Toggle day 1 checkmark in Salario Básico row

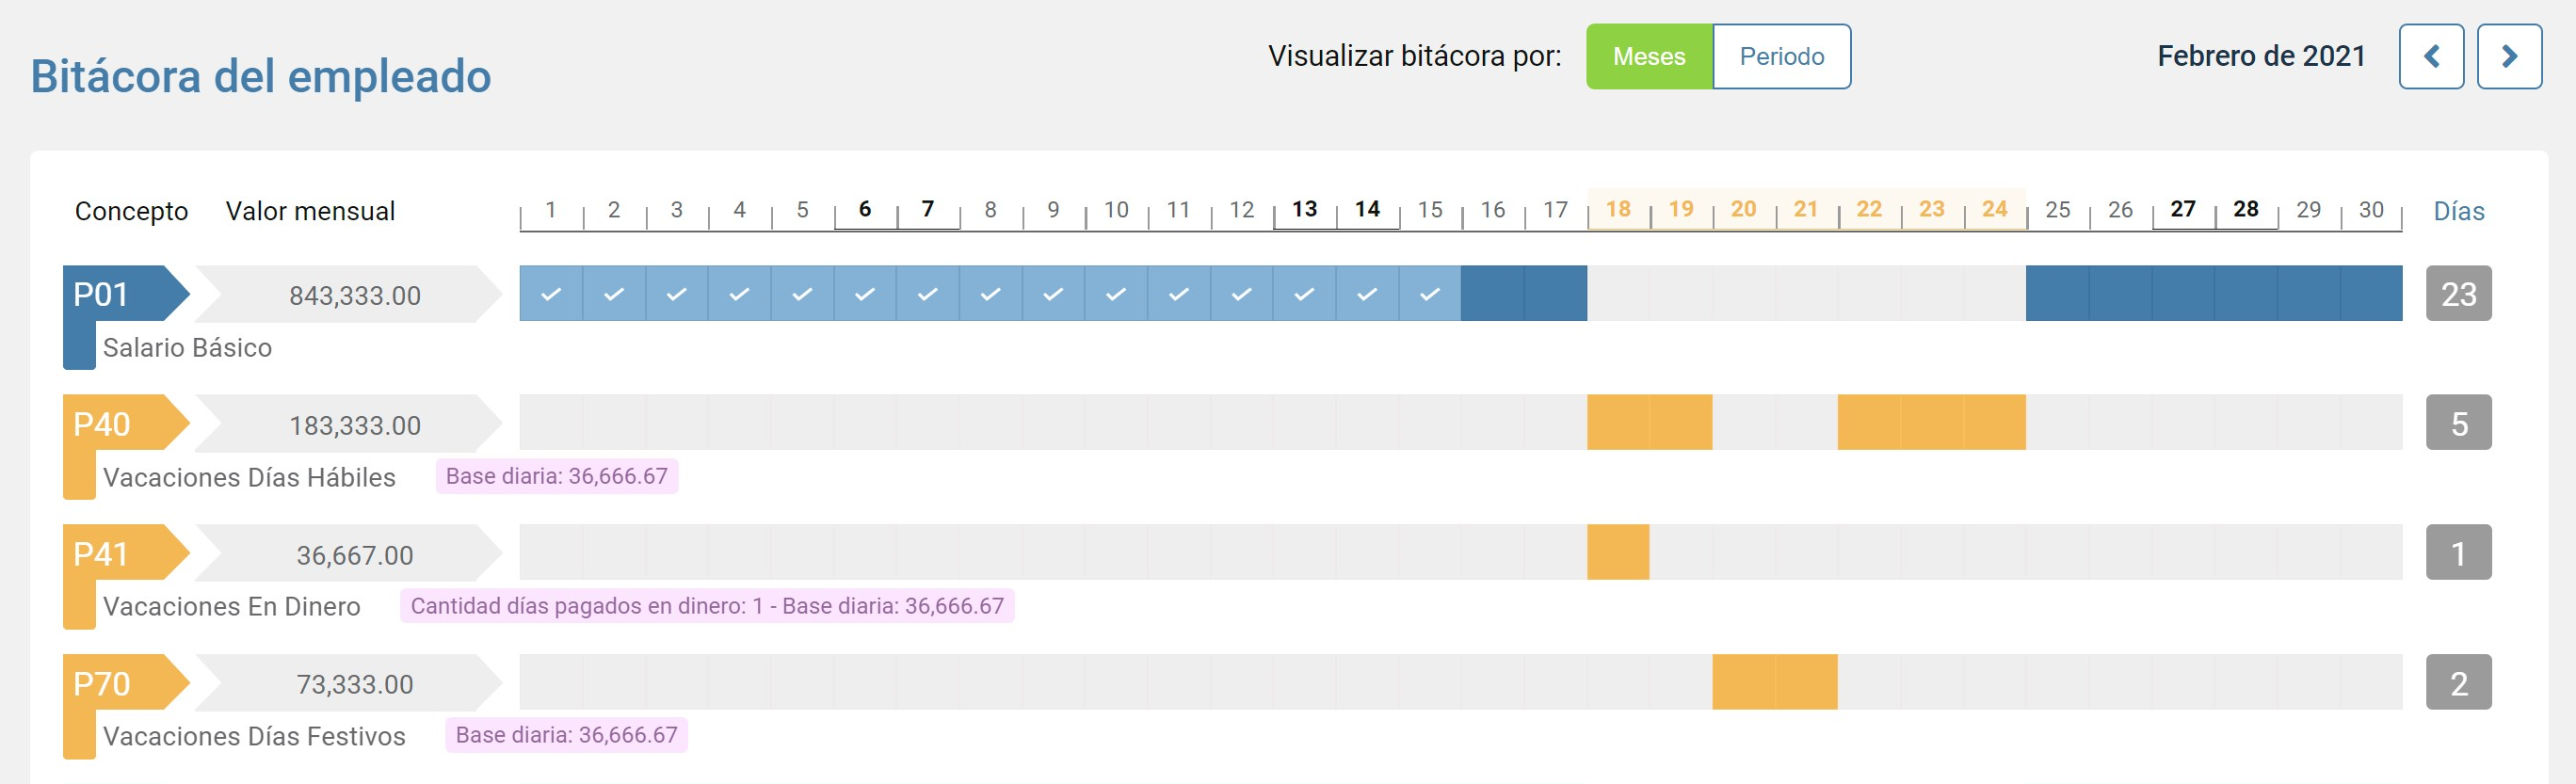coord(551,294)
